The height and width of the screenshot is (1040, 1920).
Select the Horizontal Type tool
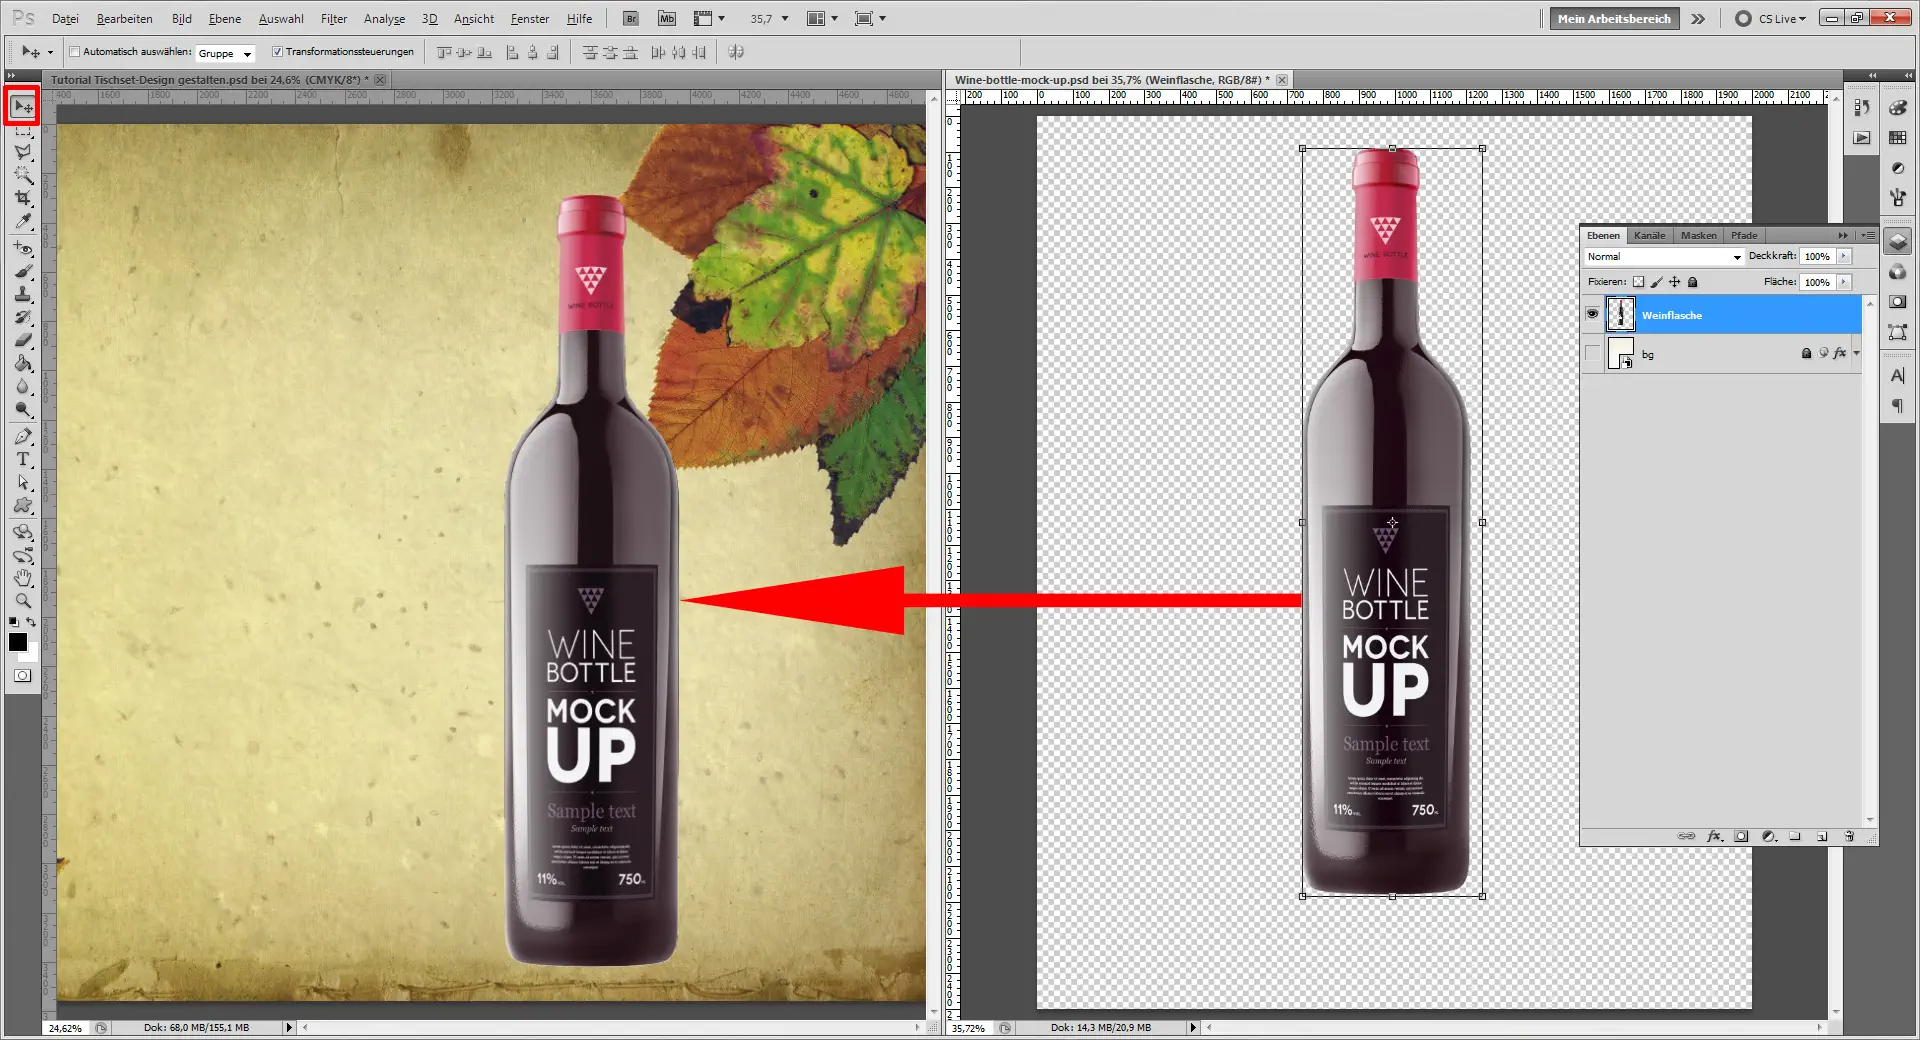click(x=22, y=460)
